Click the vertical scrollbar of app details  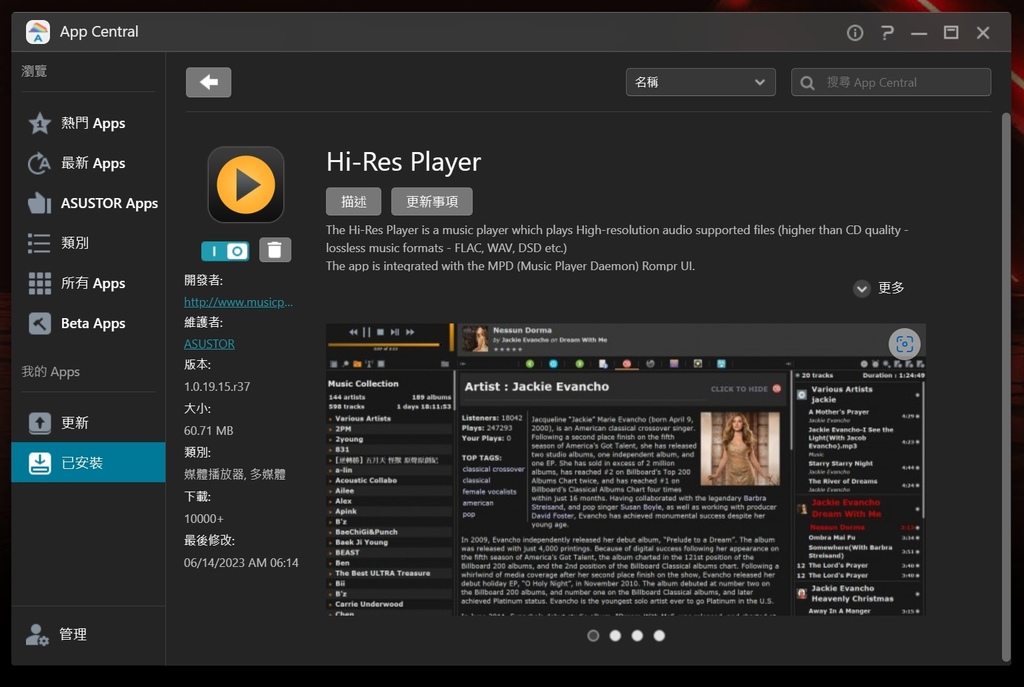point(1006,388)
